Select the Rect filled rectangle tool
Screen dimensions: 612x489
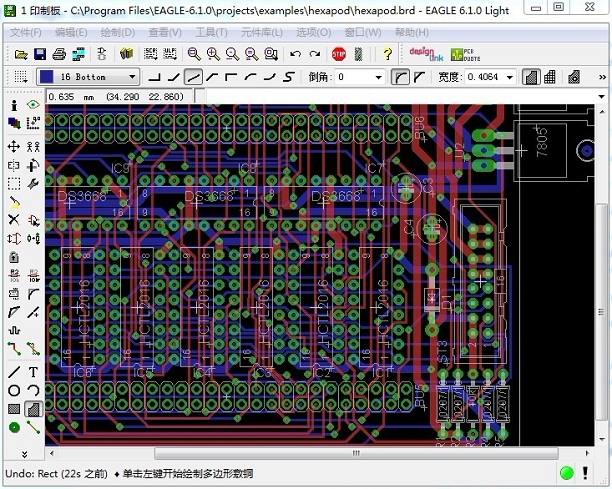(14, 409)
